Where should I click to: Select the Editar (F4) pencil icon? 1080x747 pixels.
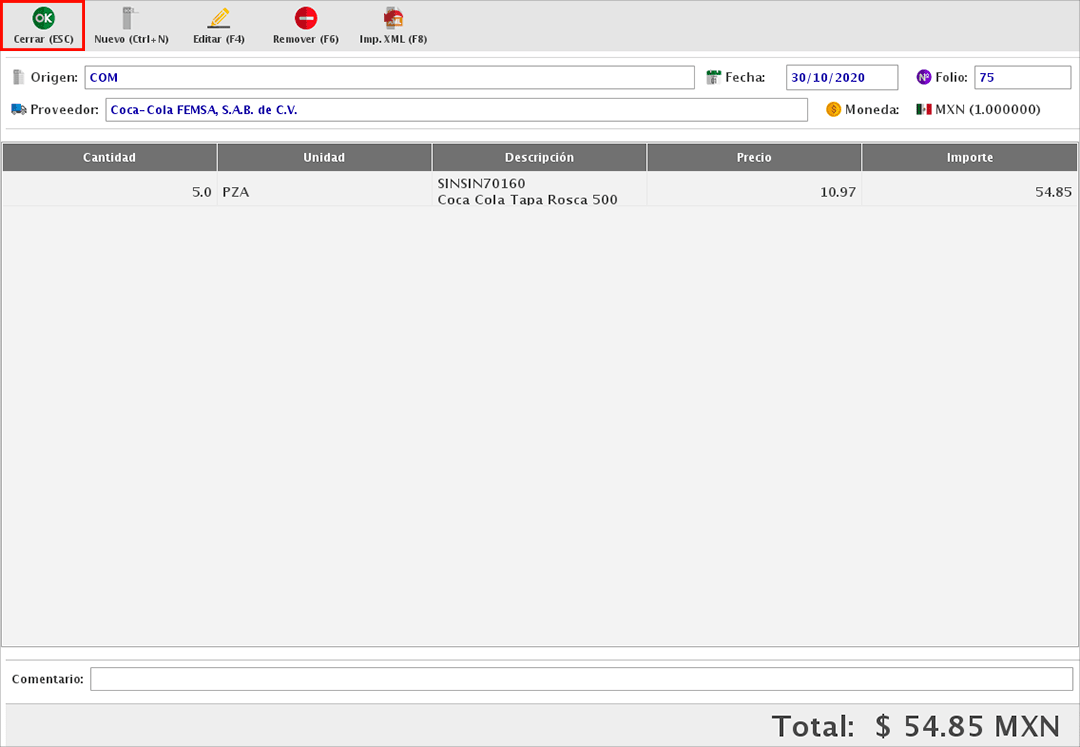(x=218, y=18)
